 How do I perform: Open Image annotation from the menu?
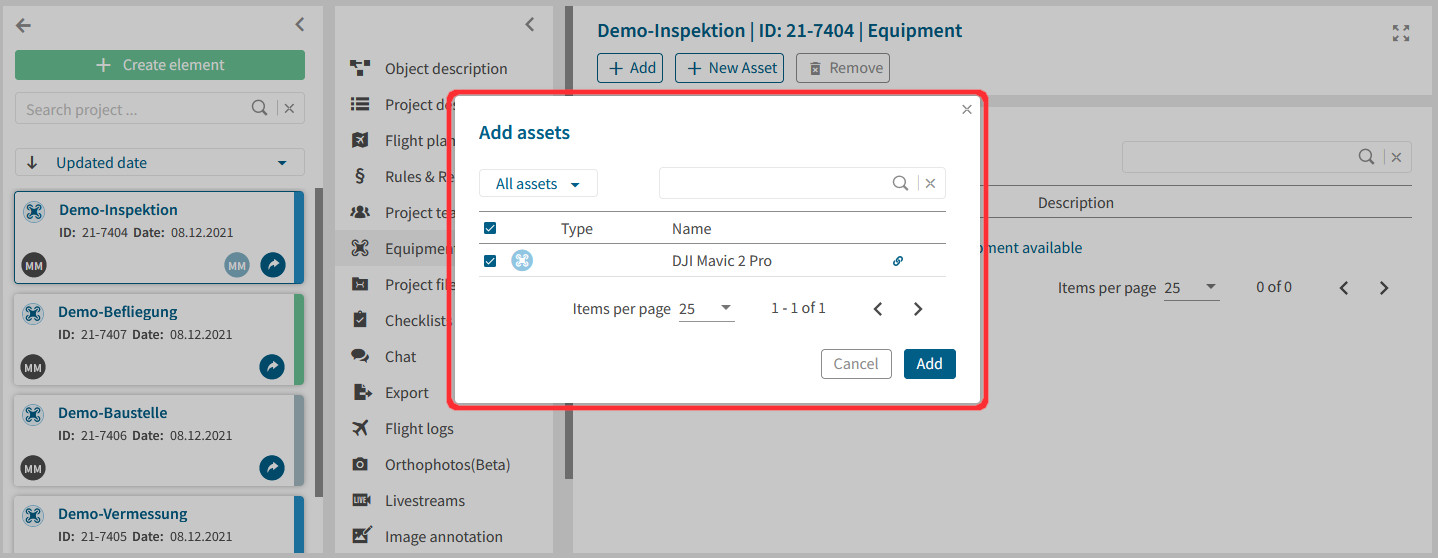point(443,537)
